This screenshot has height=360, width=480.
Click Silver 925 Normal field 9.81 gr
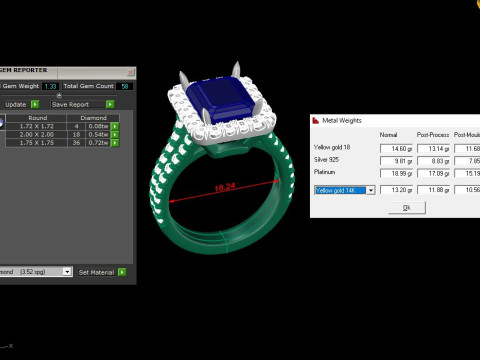coord(396,161)
